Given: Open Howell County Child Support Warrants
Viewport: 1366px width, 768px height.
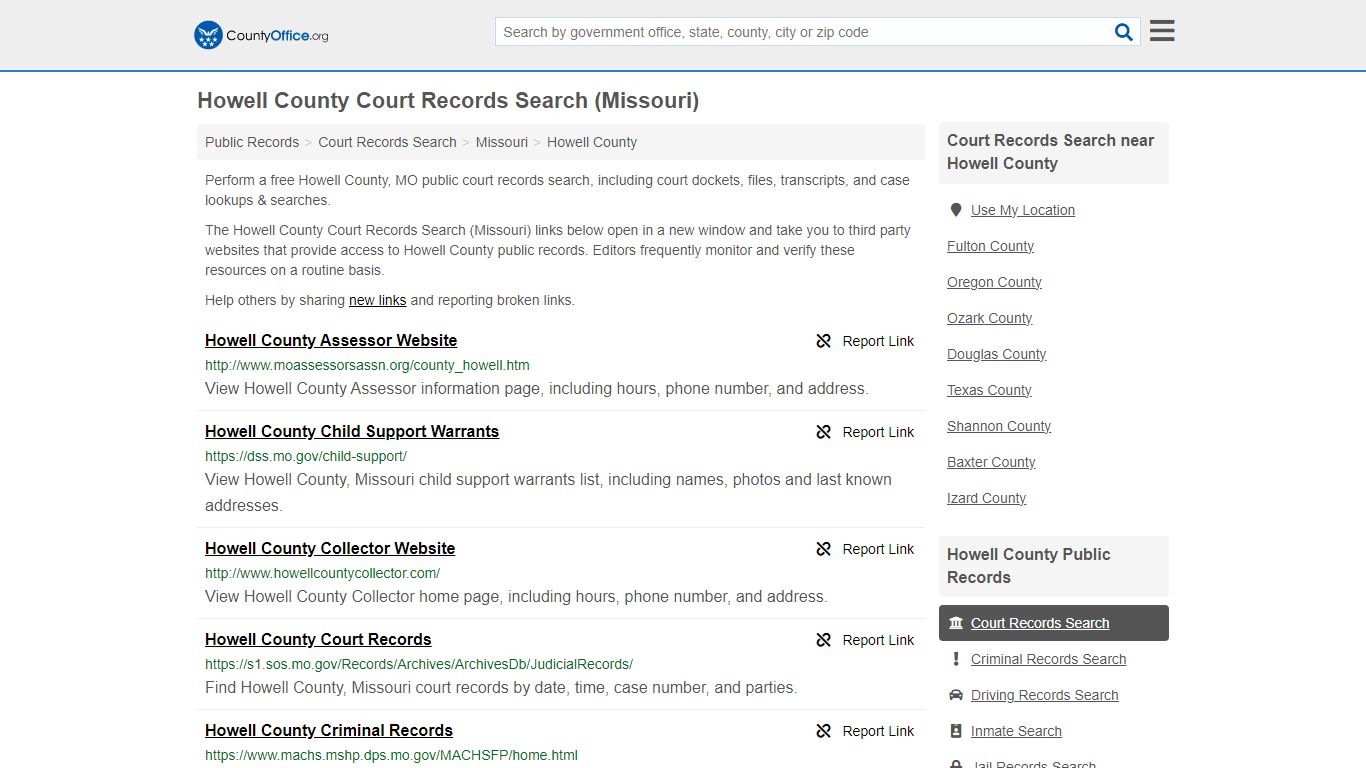Looking at the screenshot, I should 352,432.
